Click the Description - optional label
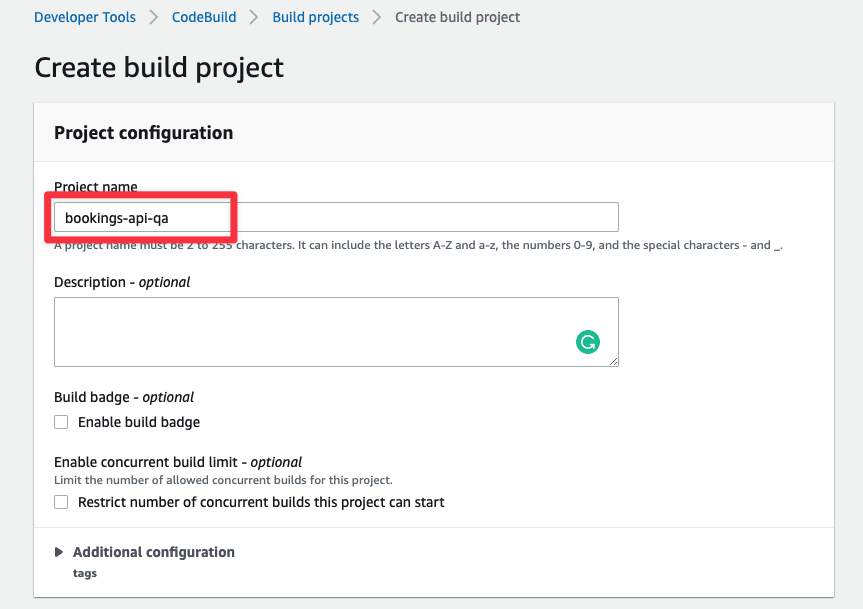The height and width of the screenshot is (609, 863). tap(122, 282)
